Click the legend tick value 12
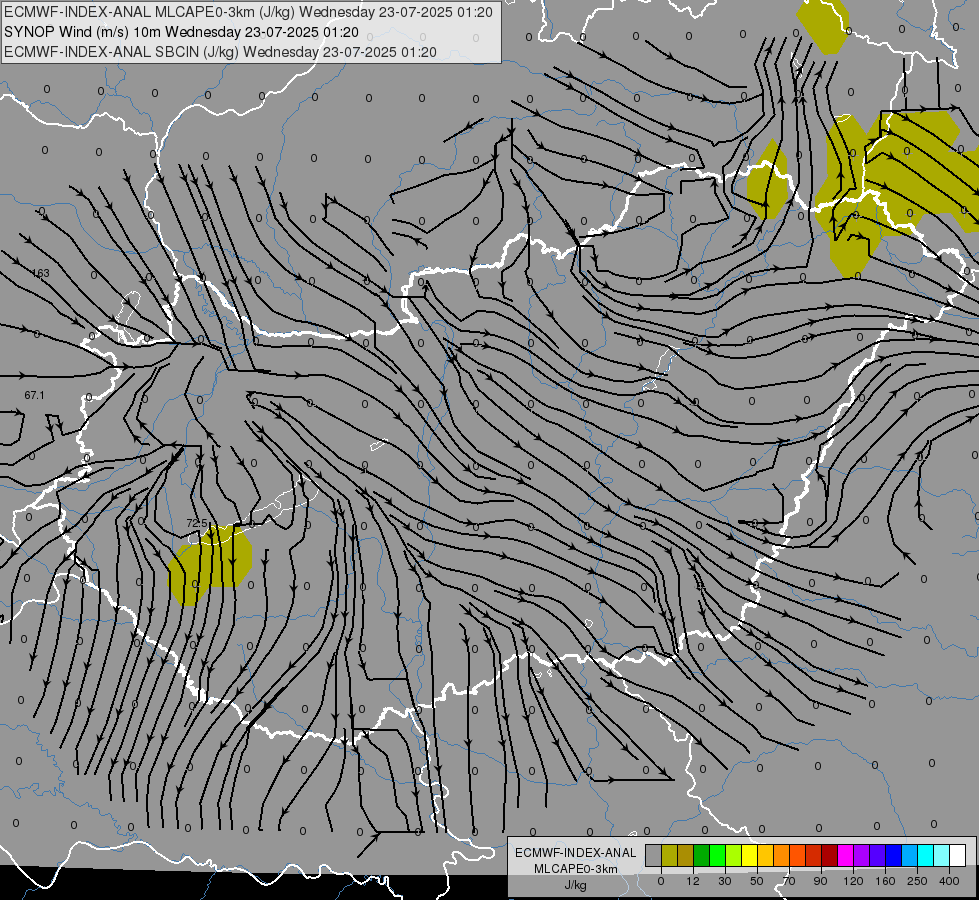 tap(692, 881)
